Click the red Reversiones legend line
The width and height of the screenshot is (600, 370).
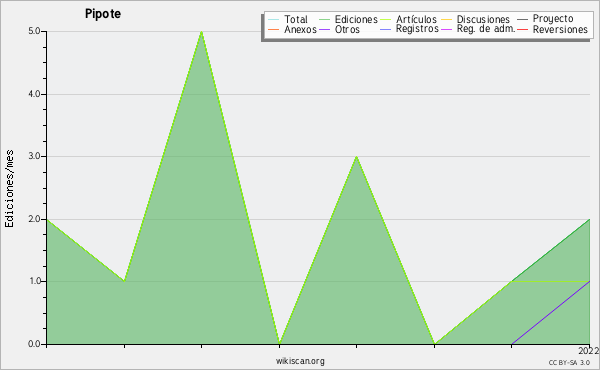click(x=522, y=29)
